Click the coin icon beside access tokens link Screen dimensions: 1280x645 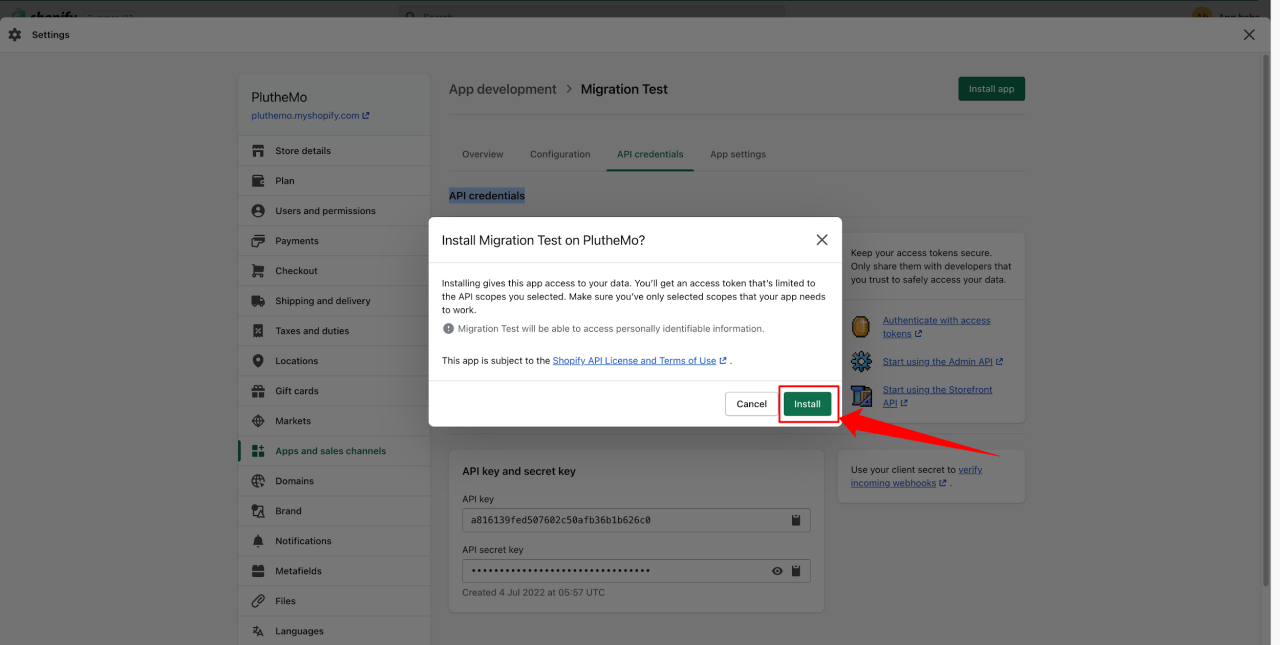point(861,327)
